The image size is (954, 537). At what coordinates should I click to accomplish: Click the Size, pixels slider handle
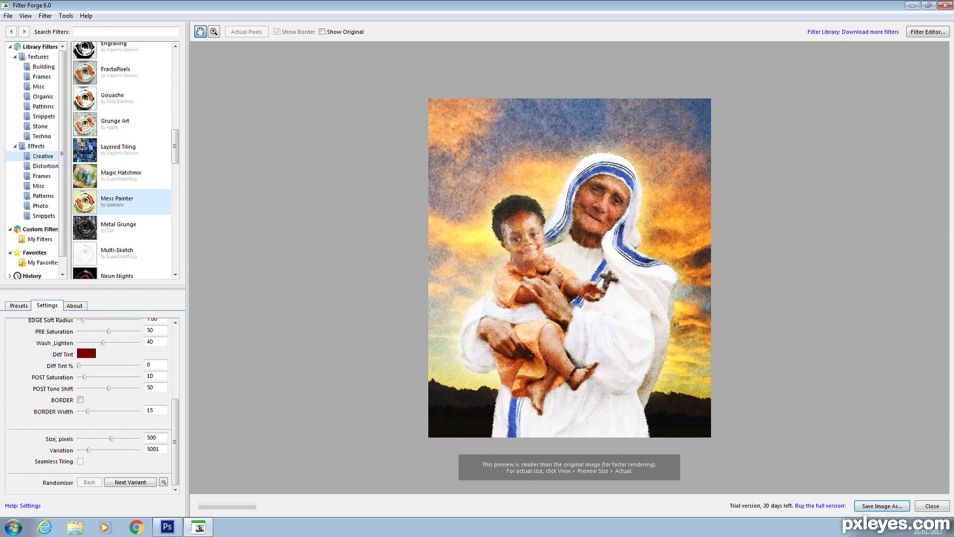point(111,438)
